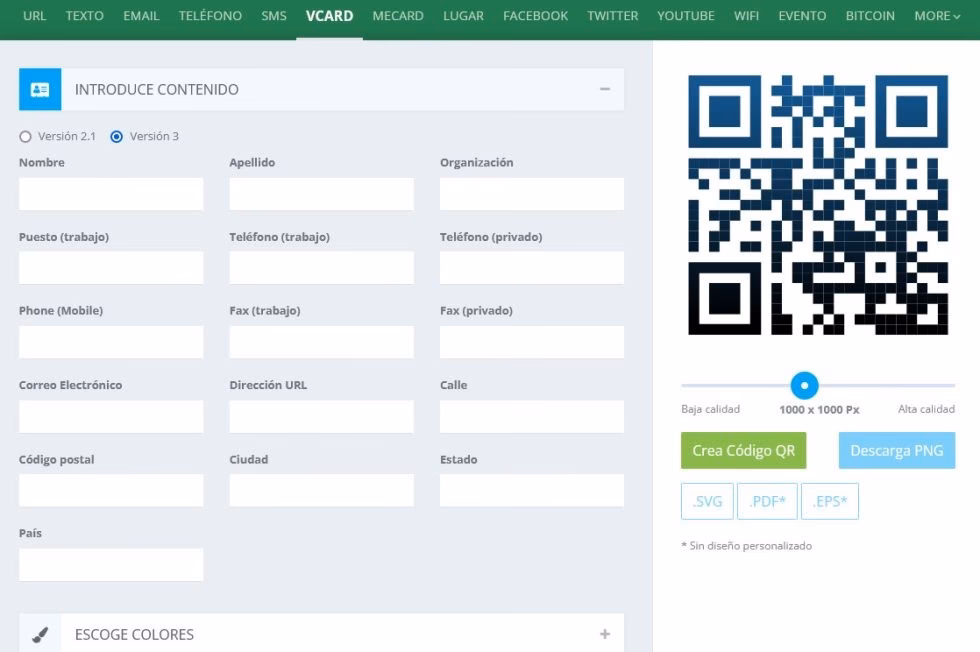Focus the Fax (trabajo) field
The width and height of the screenshot is (980, 652).
321,342
